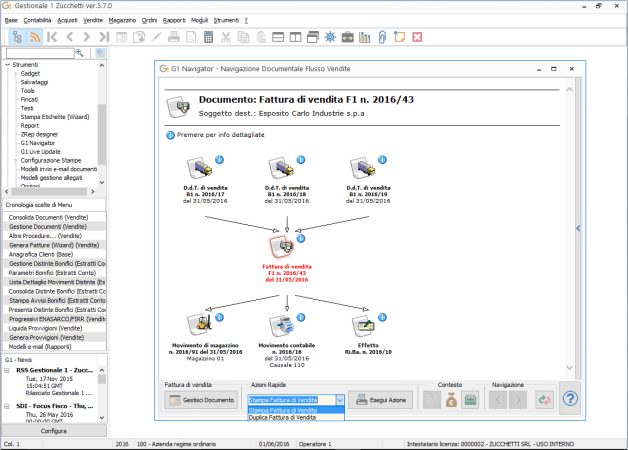The width and height of the screenshot is (628, 450).
Task: Open the Vendite menu
Action: coord(93,20)
